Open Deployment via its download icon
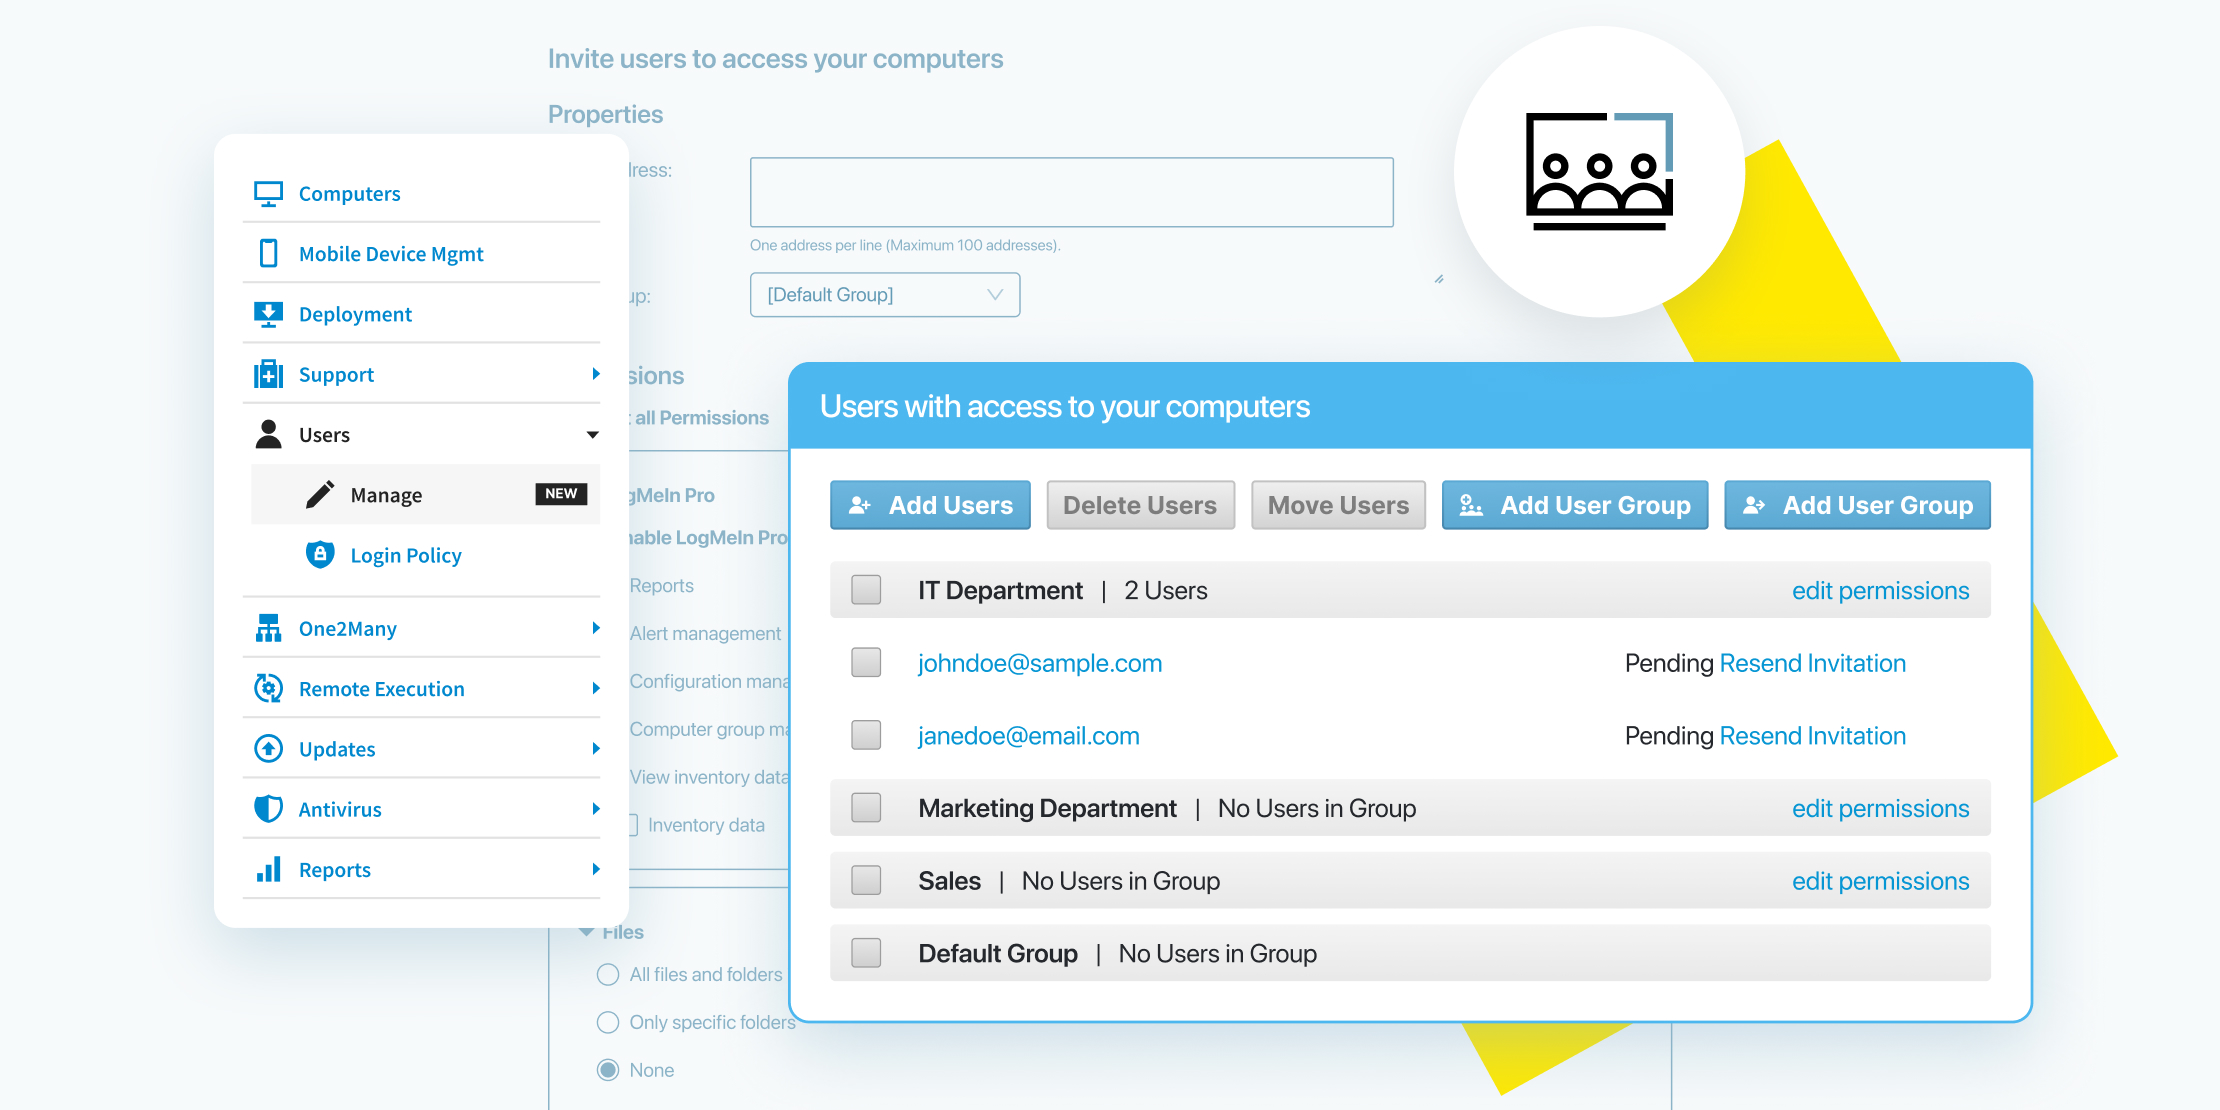 tap(267, 313)
